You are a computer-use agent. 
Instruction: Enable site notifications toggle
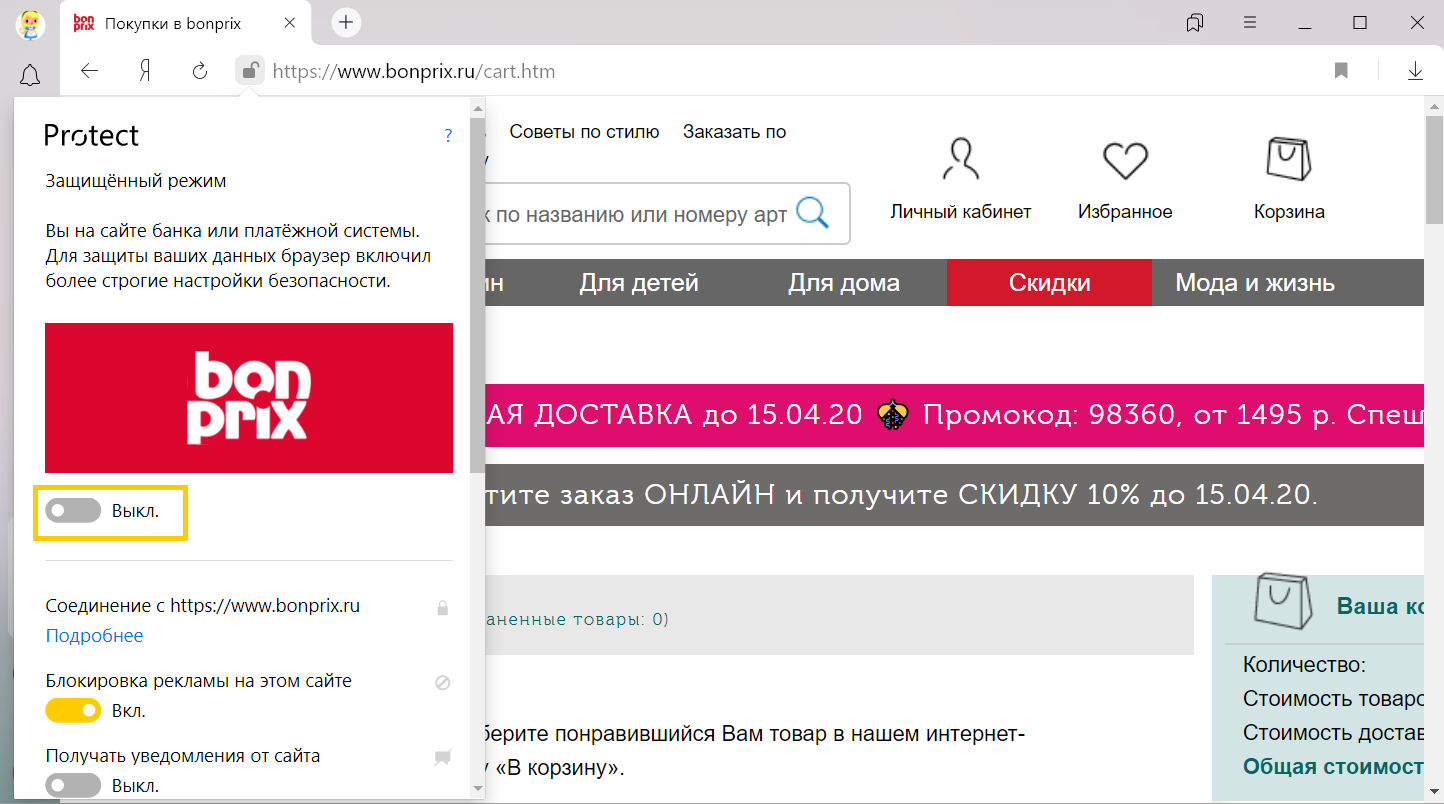click(73, 785)
